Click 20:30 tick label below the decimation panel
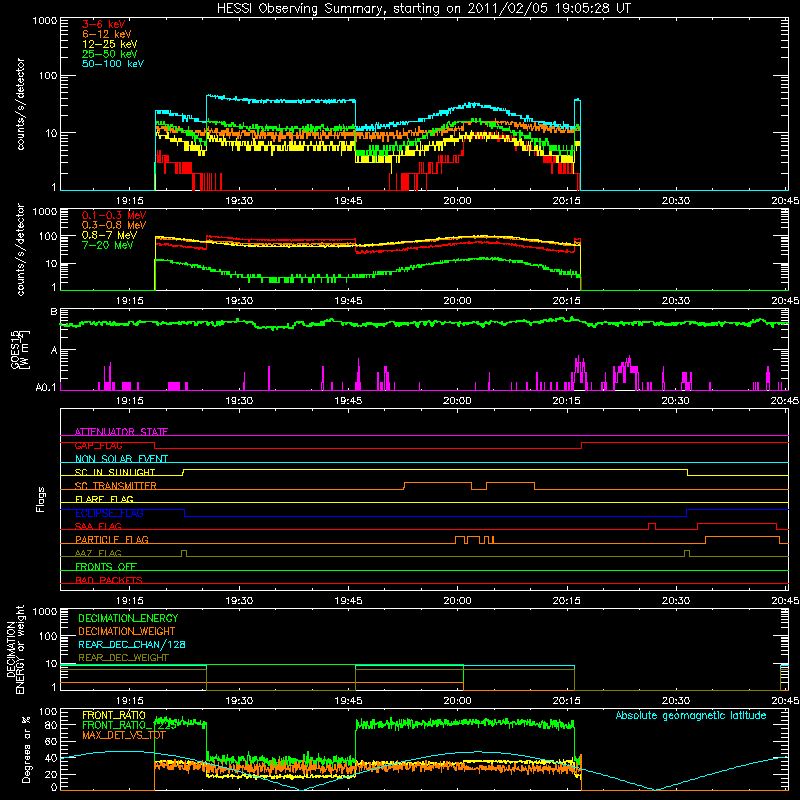Image resolution: width=800 pixels, height=800 pixels. 676,701
